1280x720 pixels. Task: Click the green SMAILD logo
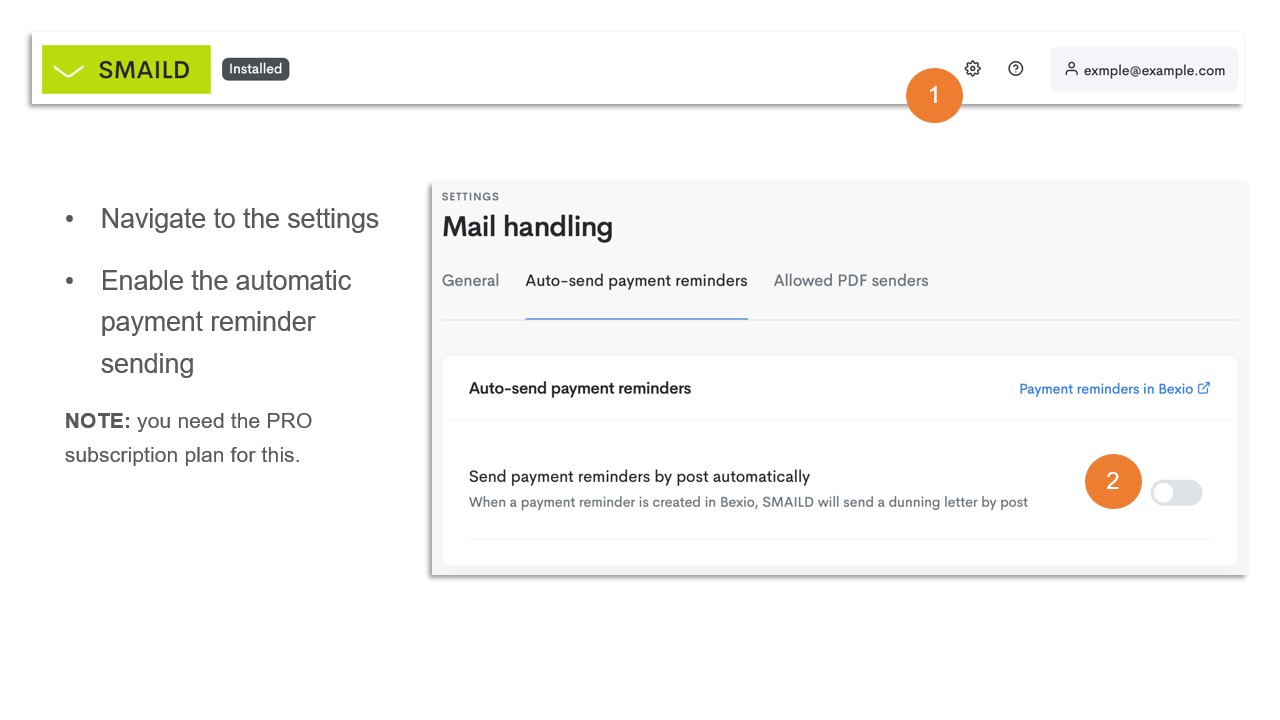coord(126,69)
